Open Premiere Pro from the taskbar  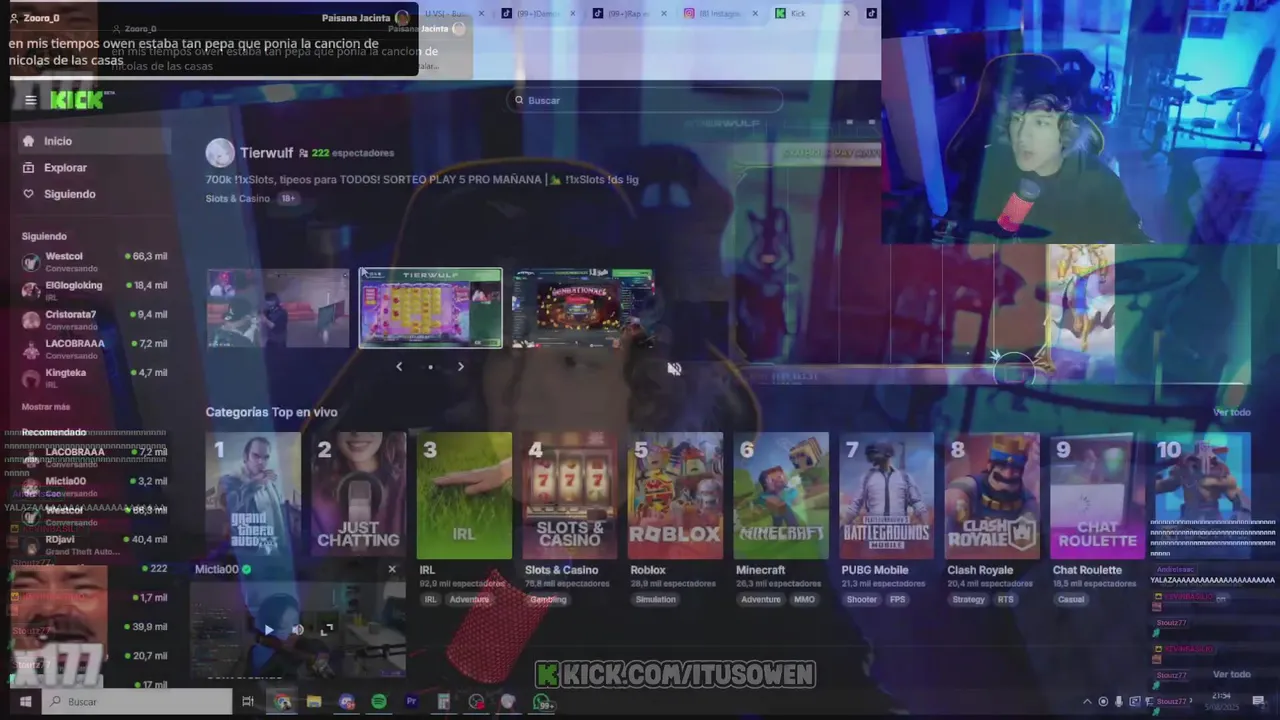point(411,702)
